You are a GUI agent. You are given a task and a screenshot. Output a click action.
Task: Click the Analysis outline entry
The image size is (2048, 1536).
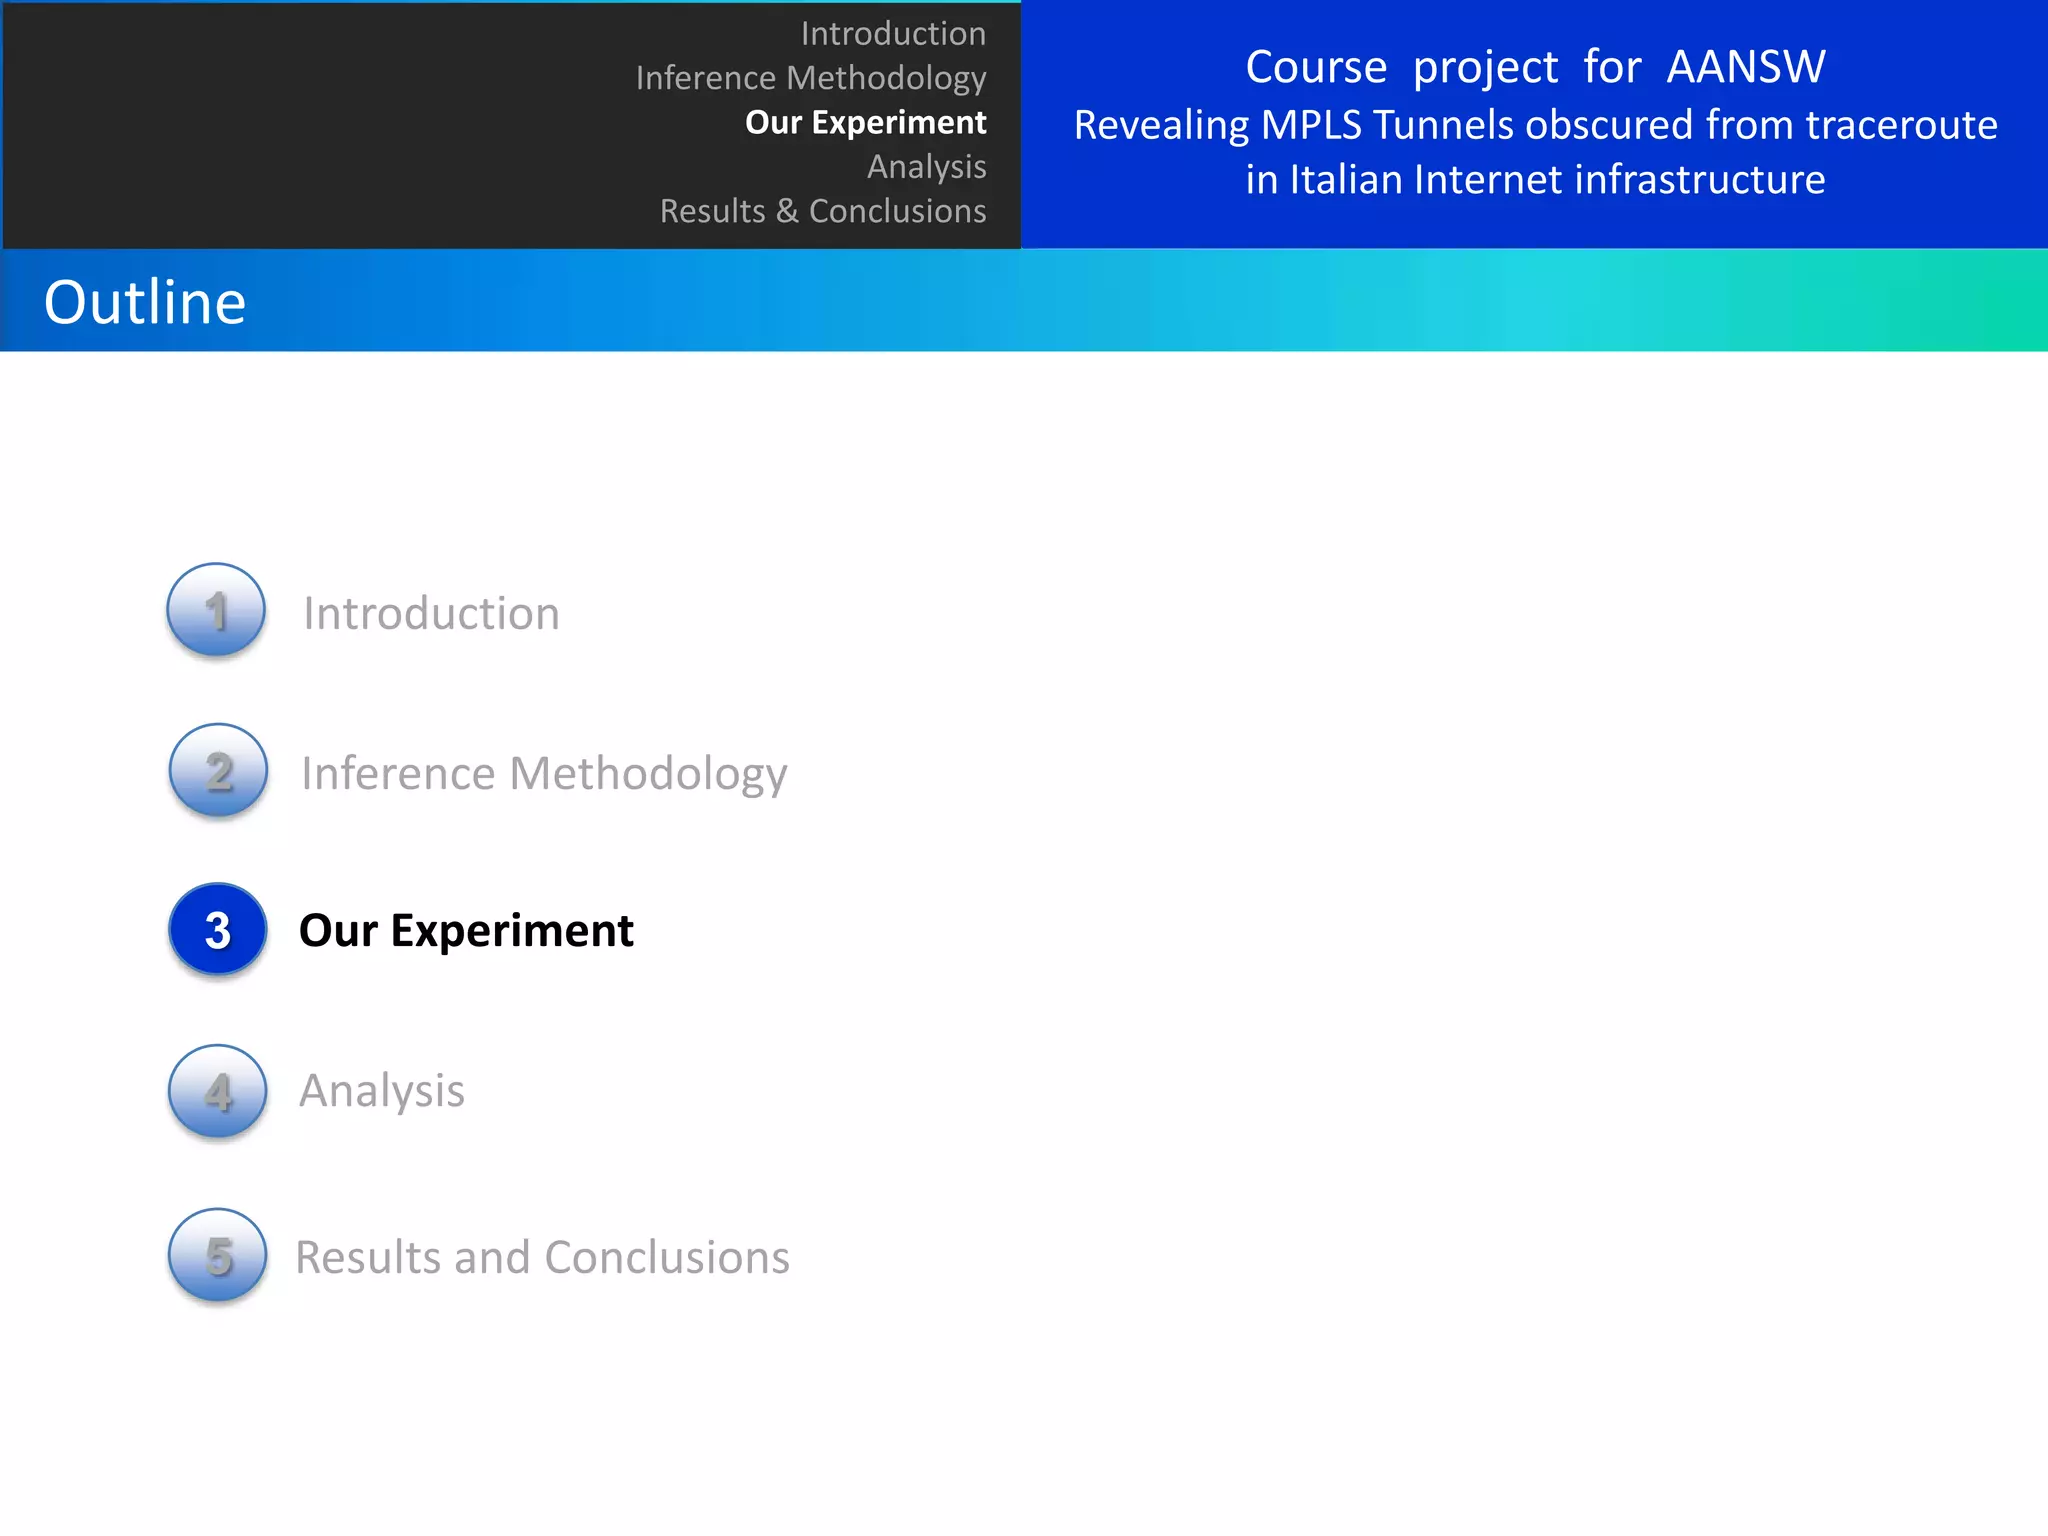382,1091
